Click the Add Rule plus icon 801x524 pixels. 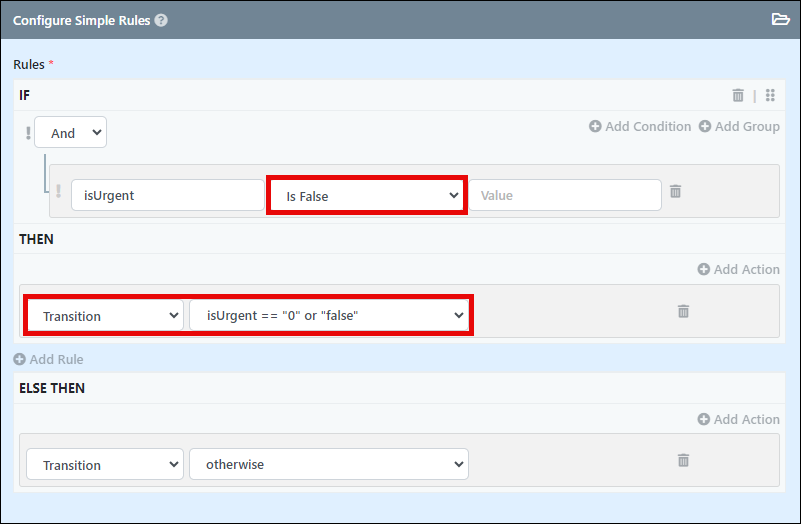coord(19,359)
